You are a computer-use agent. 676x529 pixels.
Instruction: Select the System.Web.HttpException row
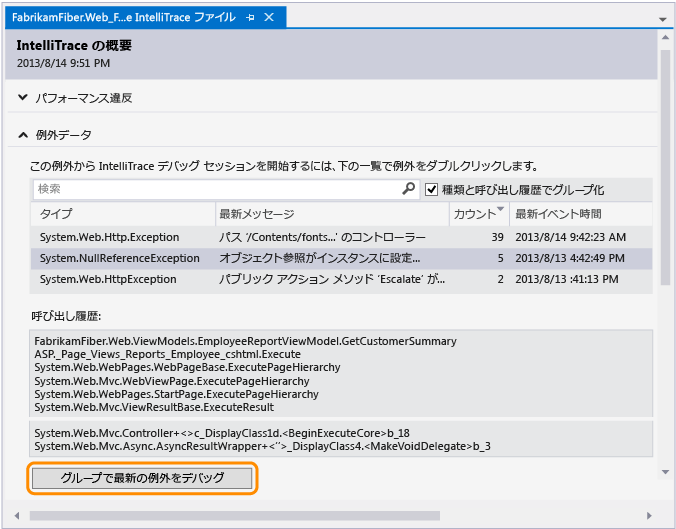click(x=341, y=279)
